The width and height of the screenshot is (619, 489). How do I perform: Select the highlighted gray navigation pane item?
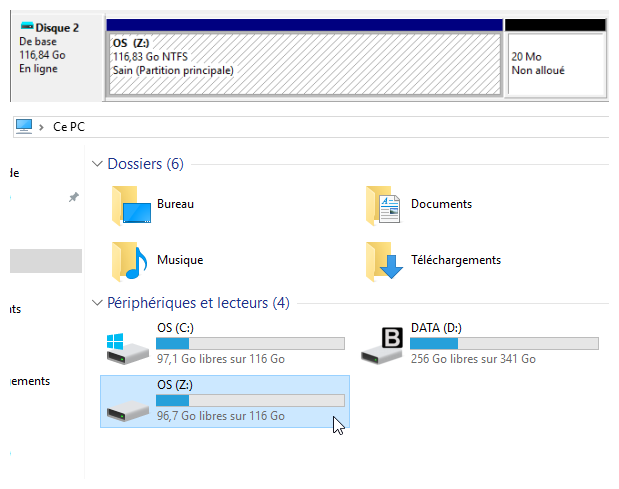coord(46,261)
